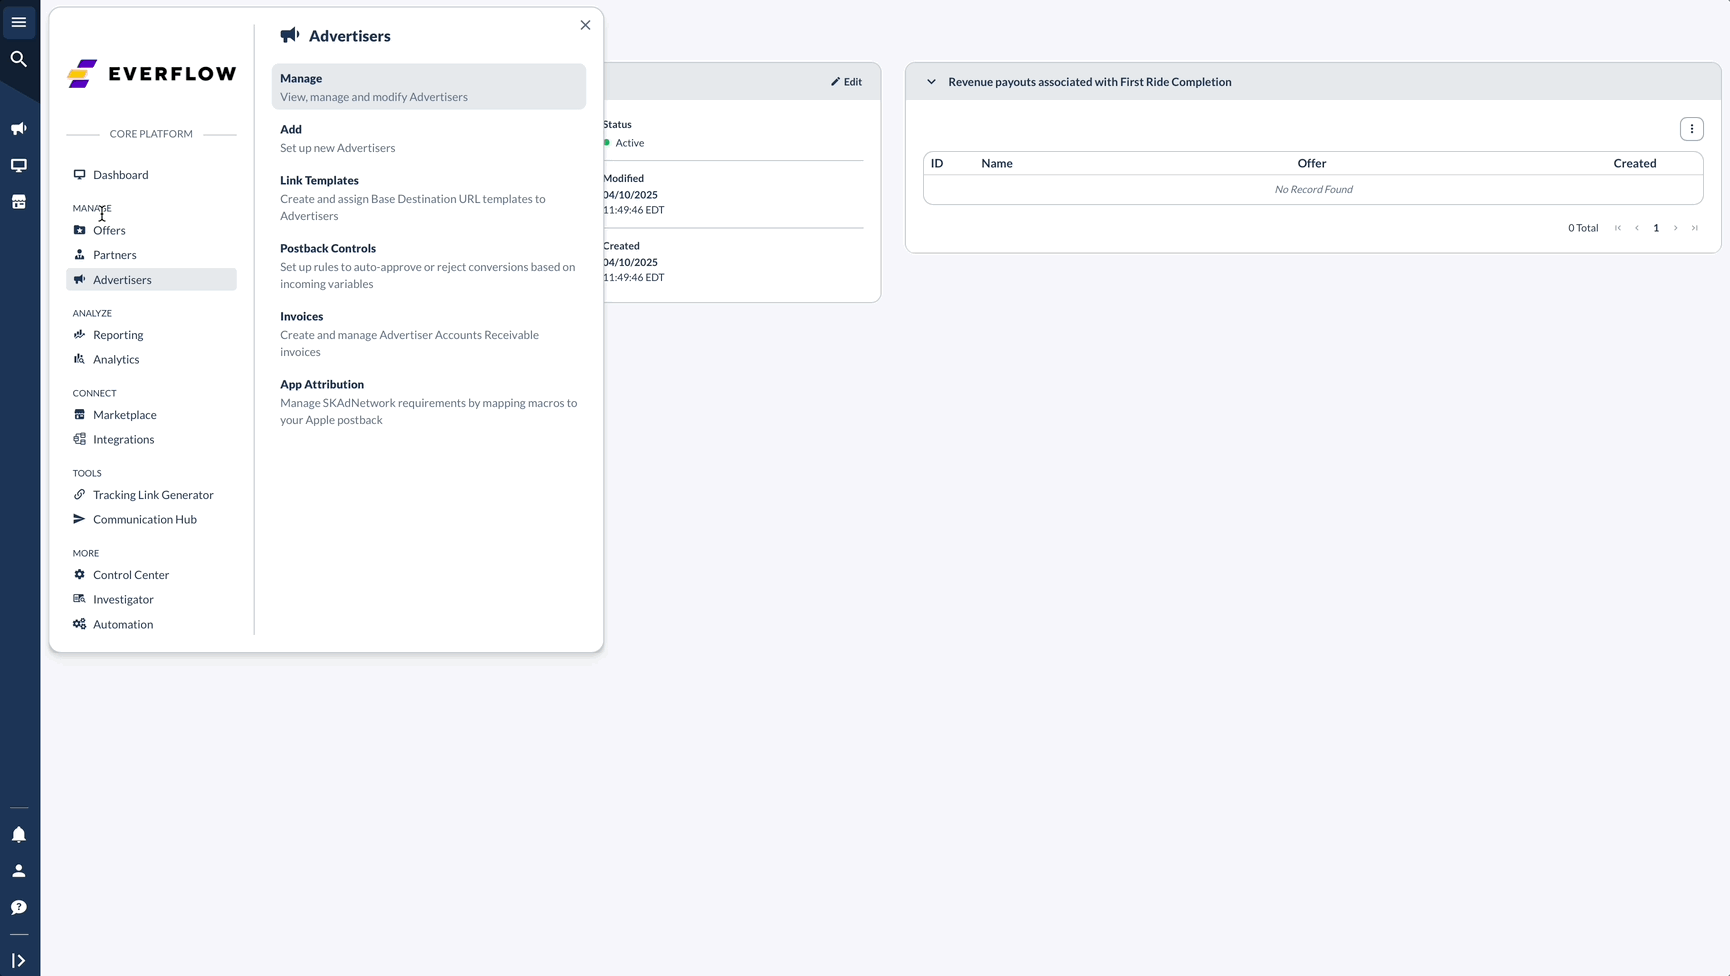Open Postback Controls submenu option
Image resolution: width=1730 pixels, height=976 pixels.
pos(429,266)
